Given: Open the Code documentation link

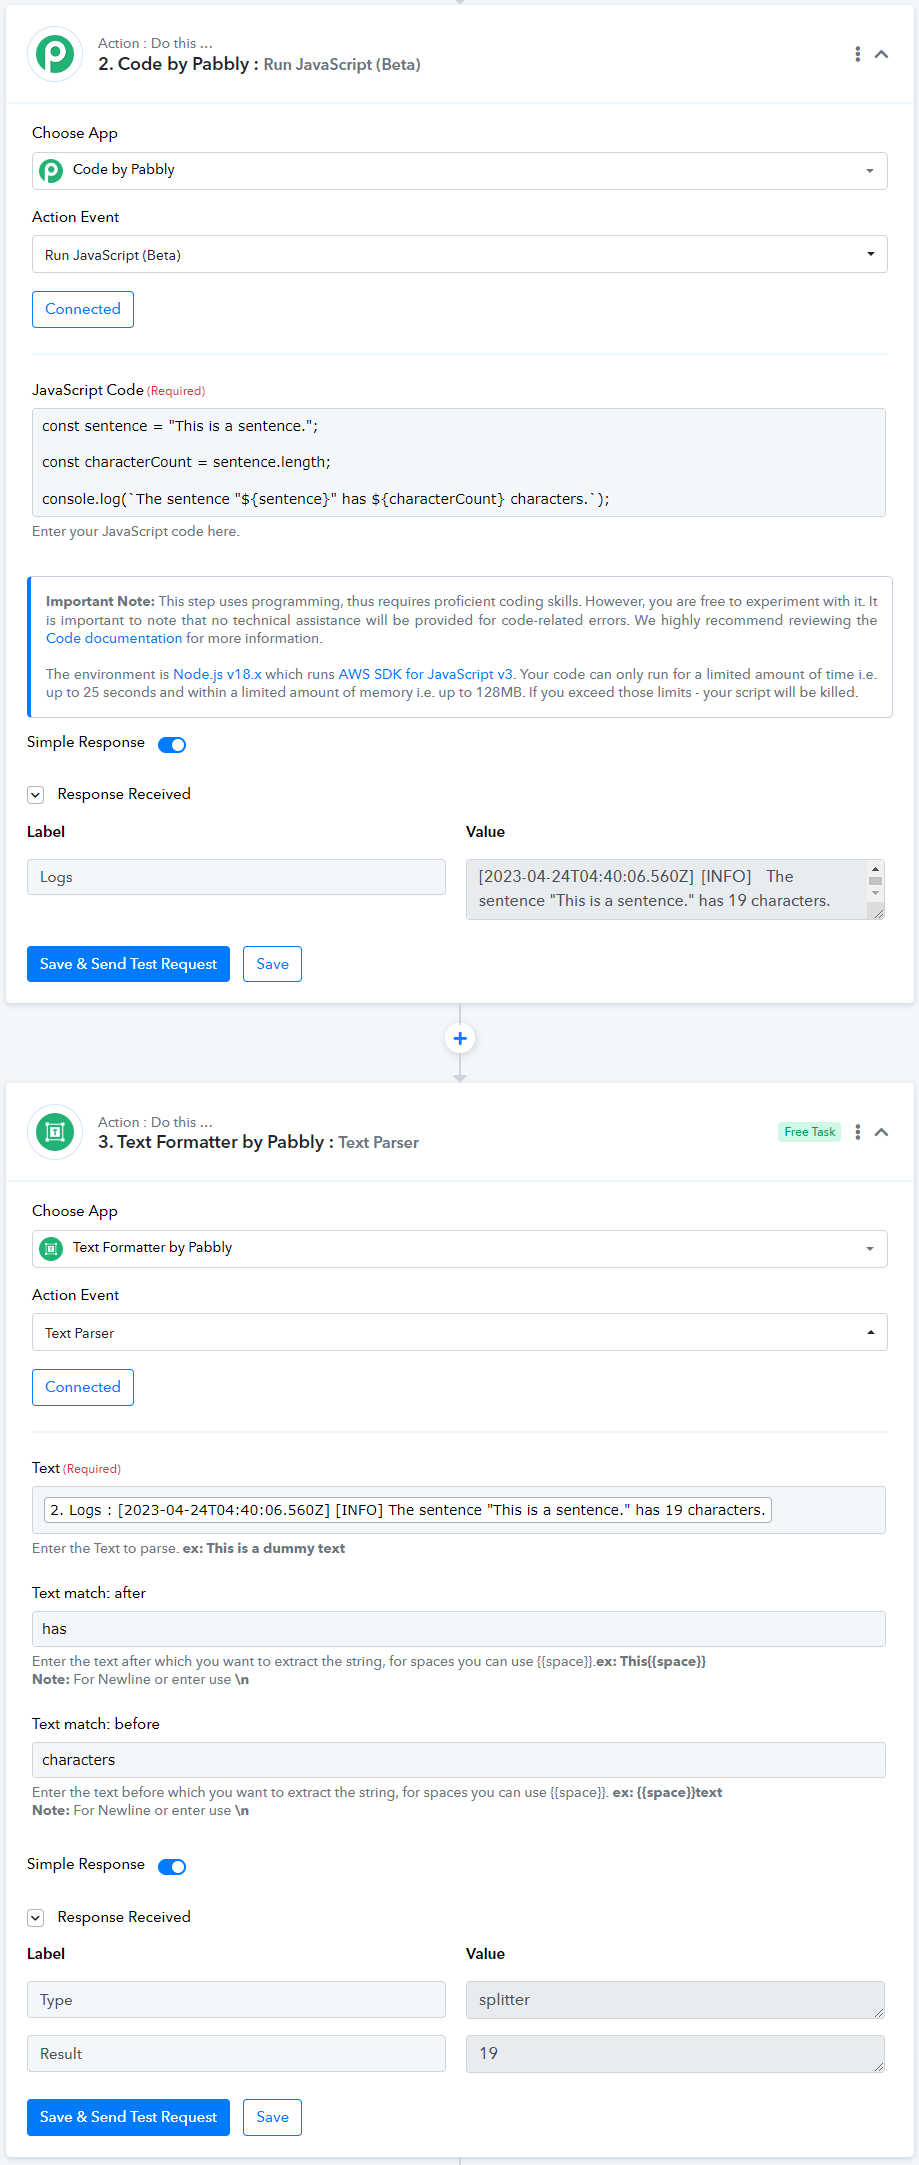Looking at the screenshot, I should pyautogui.click(x=114, y=638).
